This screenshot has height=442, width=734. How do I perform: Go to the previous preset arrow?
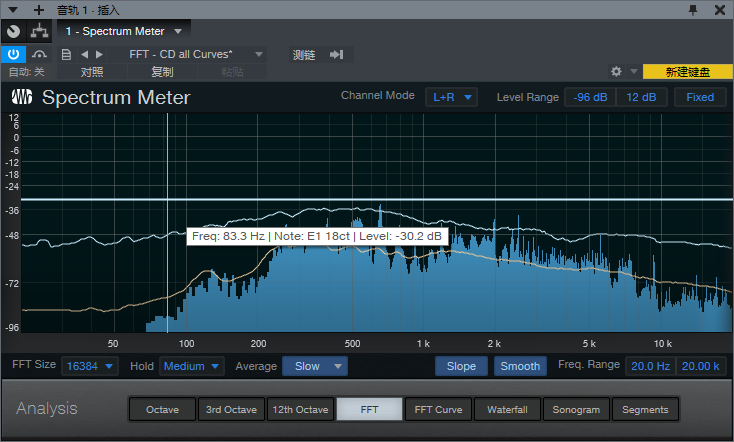[x=85, y=54]
